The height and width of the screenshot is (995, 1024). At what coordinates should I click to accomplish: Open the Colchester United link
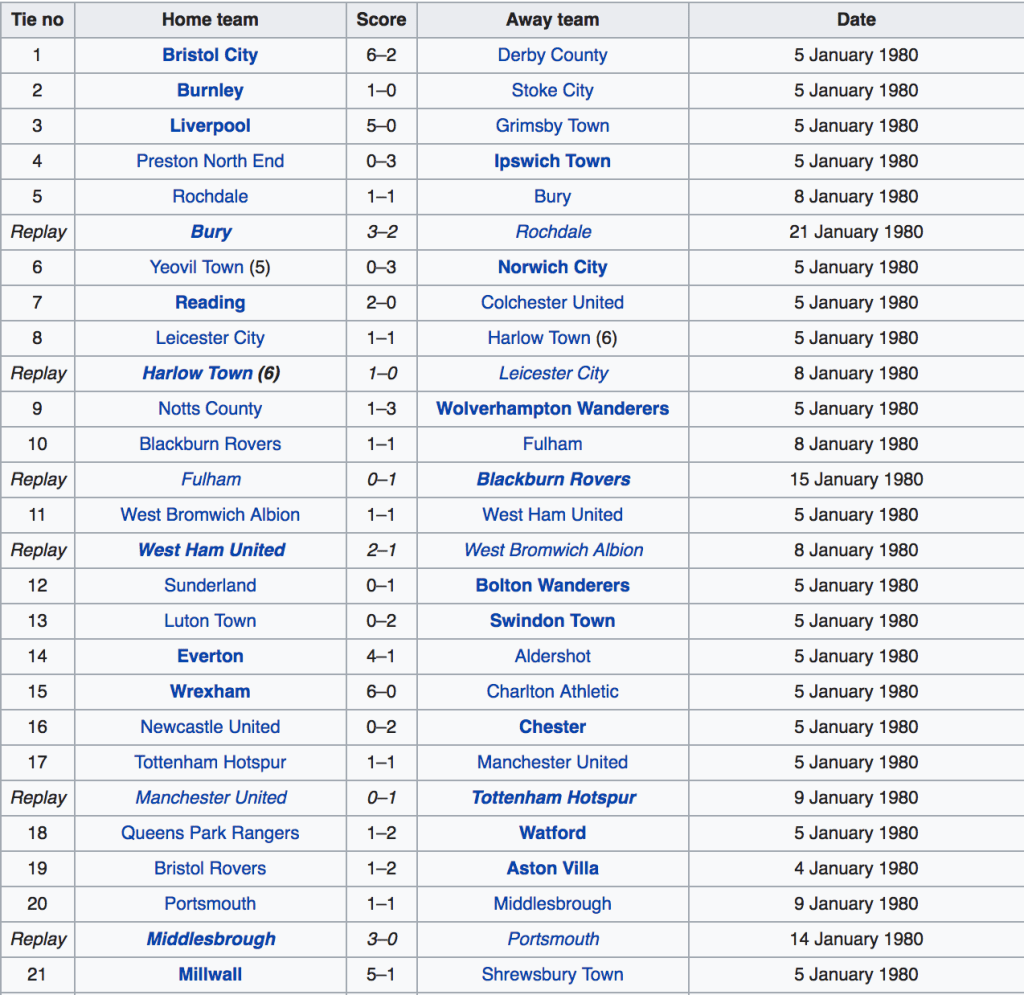(552, 302)
